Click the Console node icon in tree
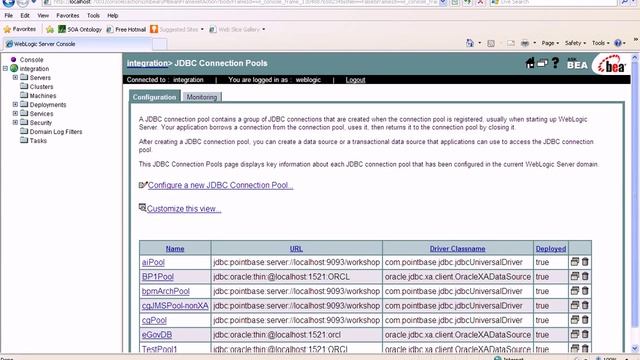Viewport: 640px width, 360px height. click(x=13, y=60)
